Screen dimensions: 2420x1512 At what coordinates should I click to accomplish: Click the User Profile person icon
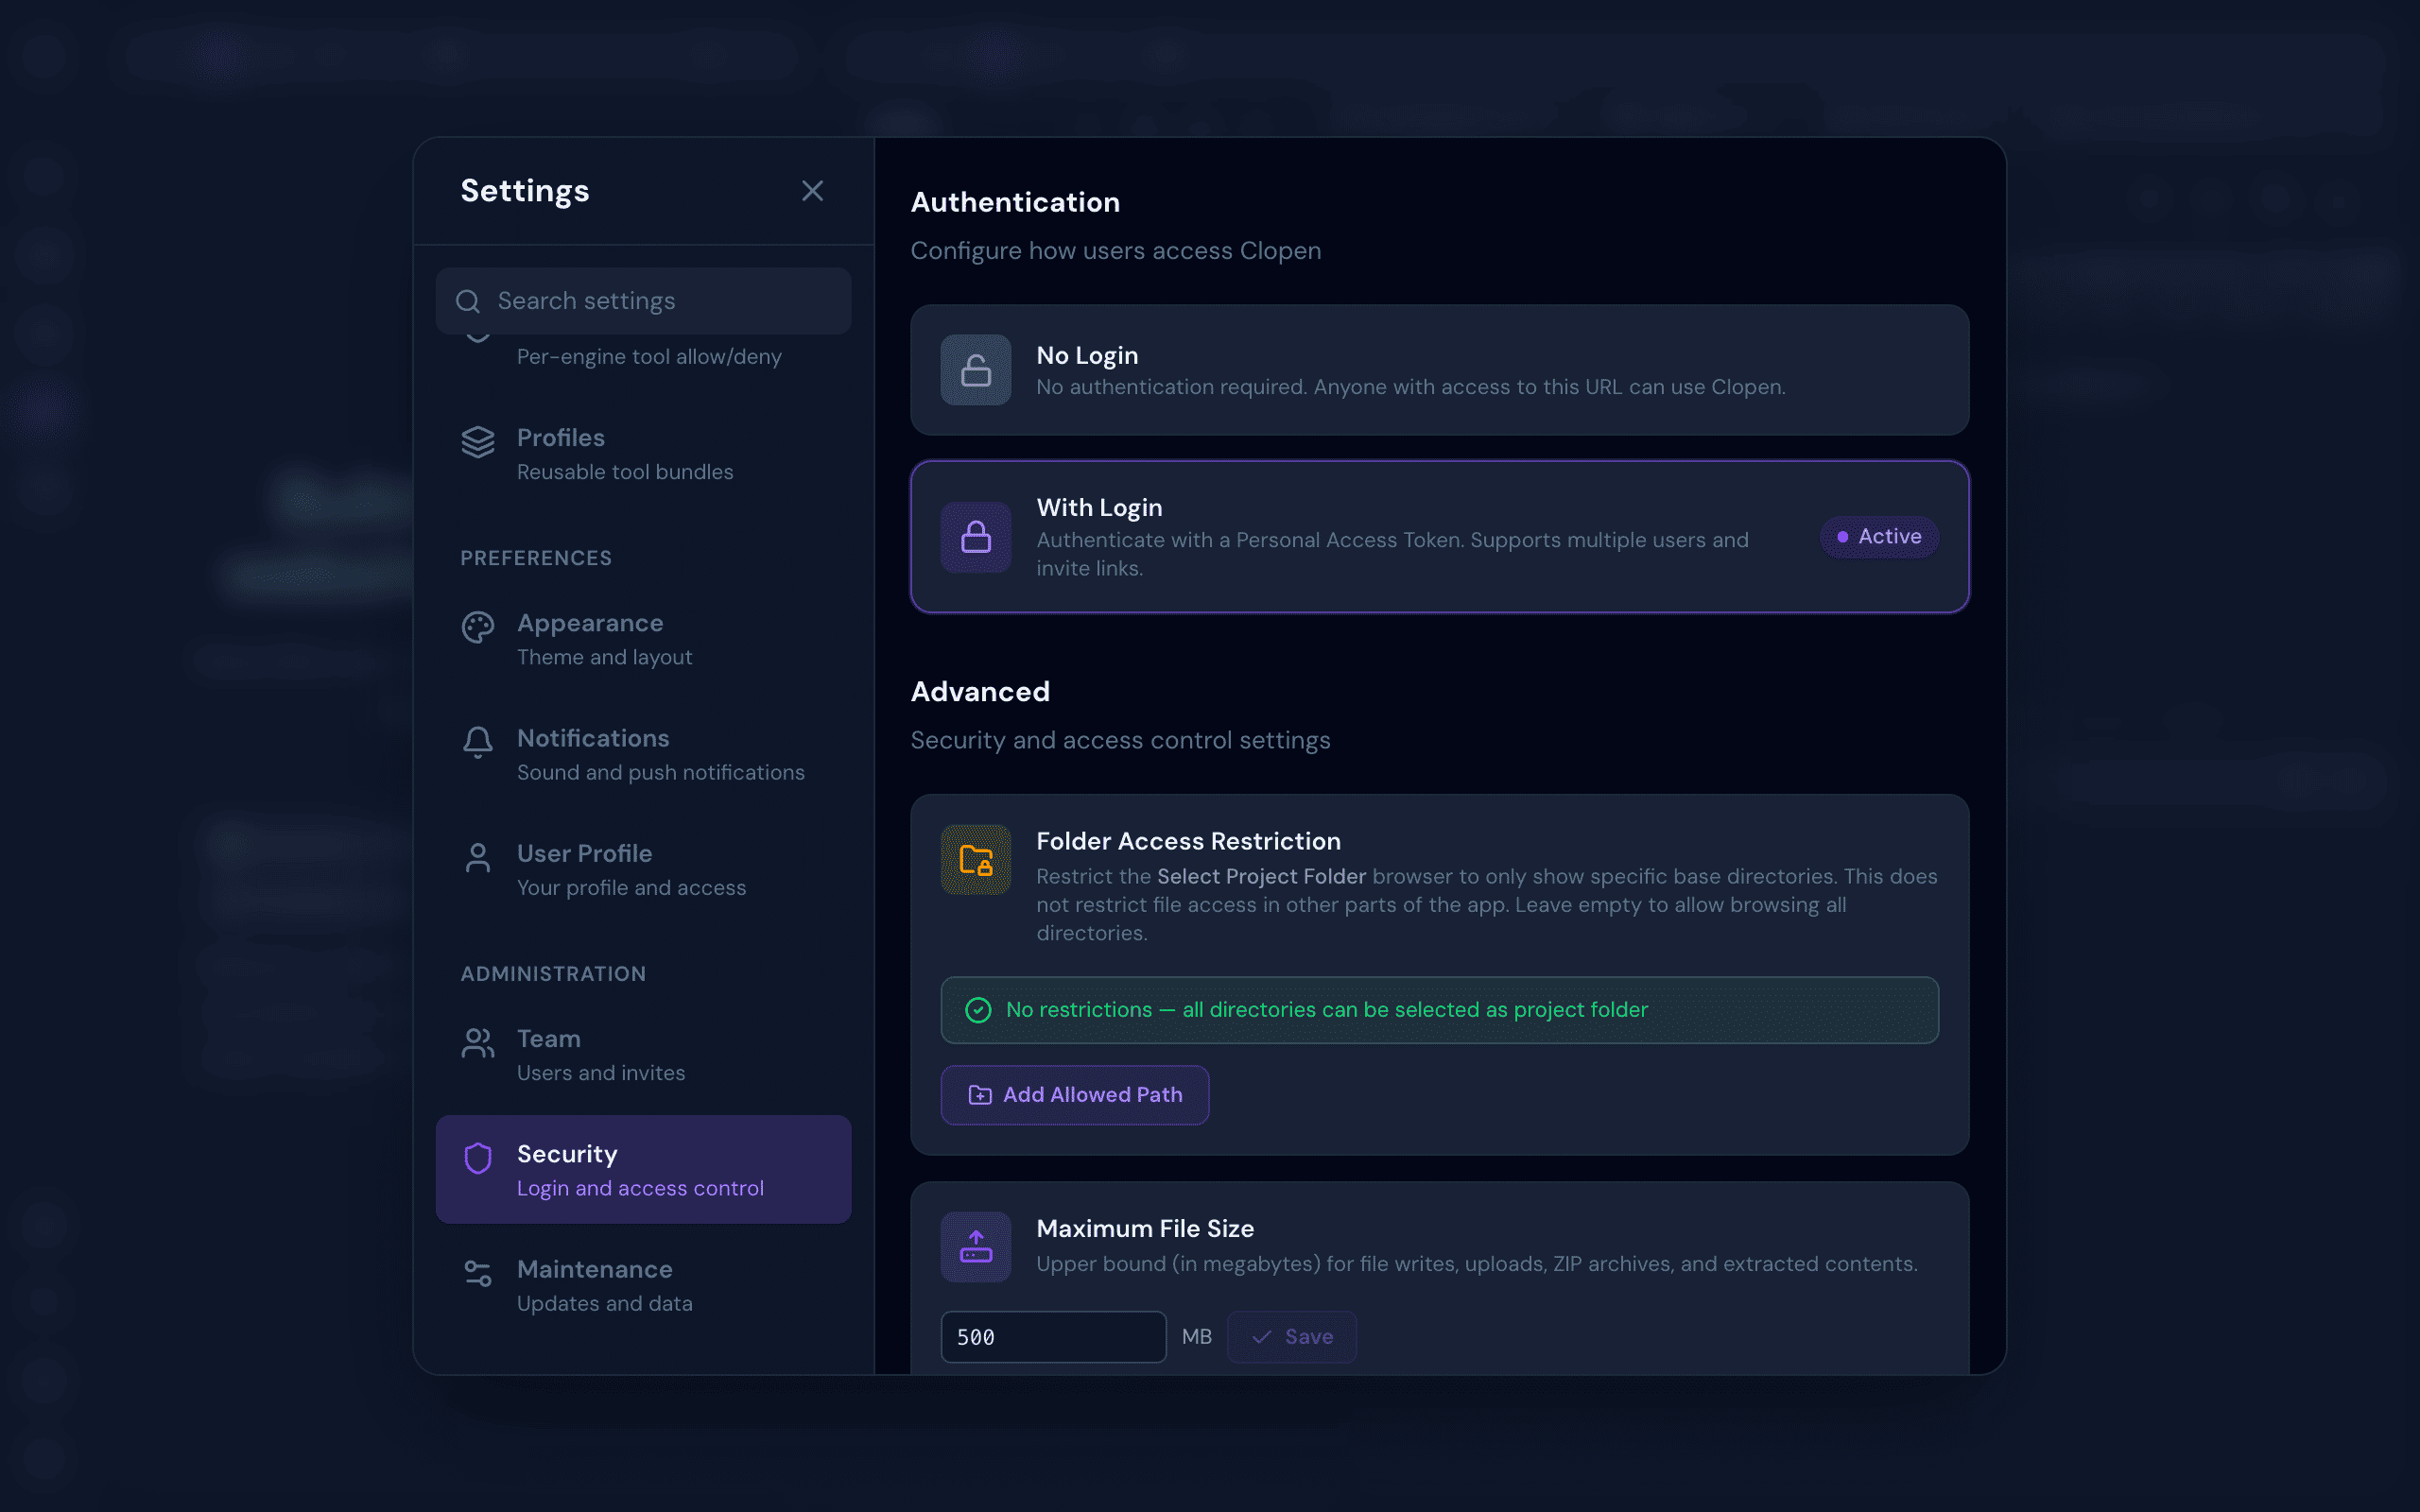pos(478,858)
